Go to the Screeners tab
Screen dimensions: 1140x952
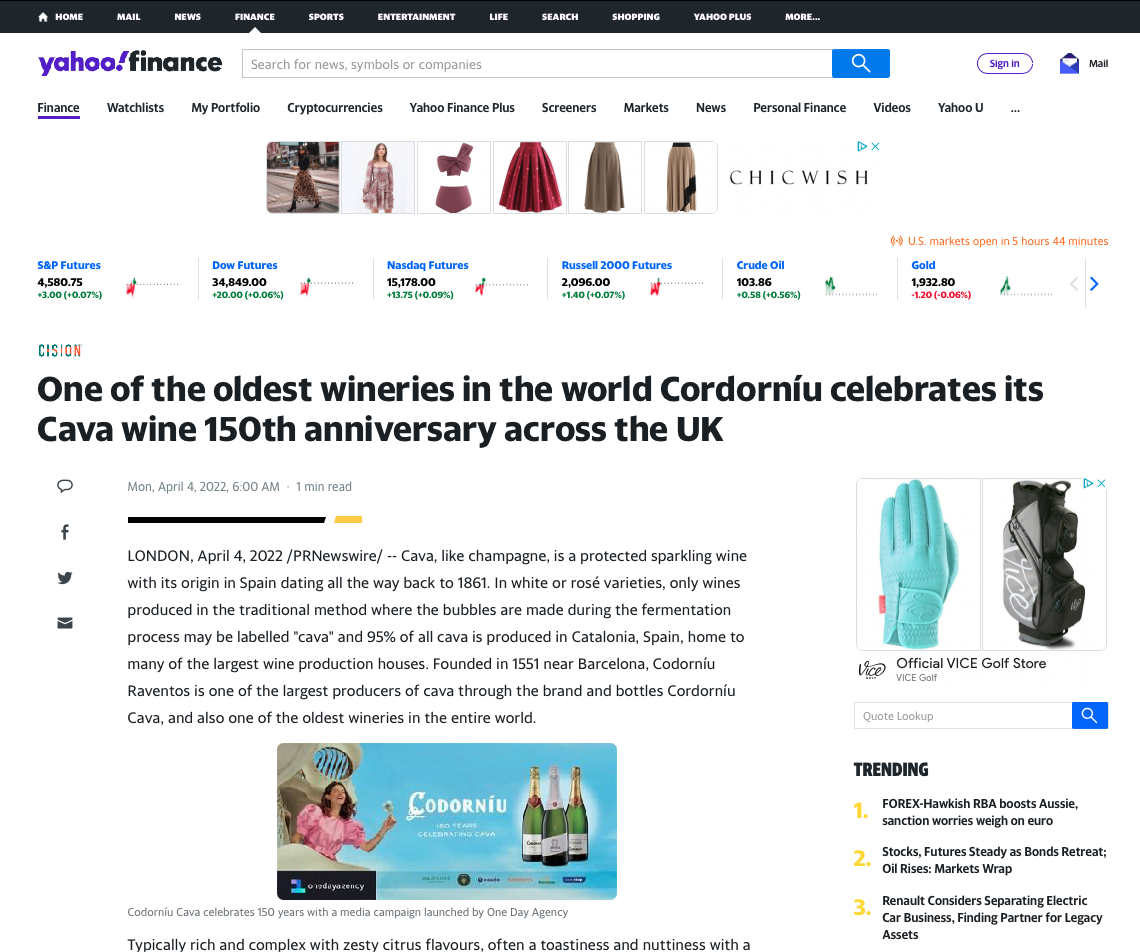[x=569, y=108]
